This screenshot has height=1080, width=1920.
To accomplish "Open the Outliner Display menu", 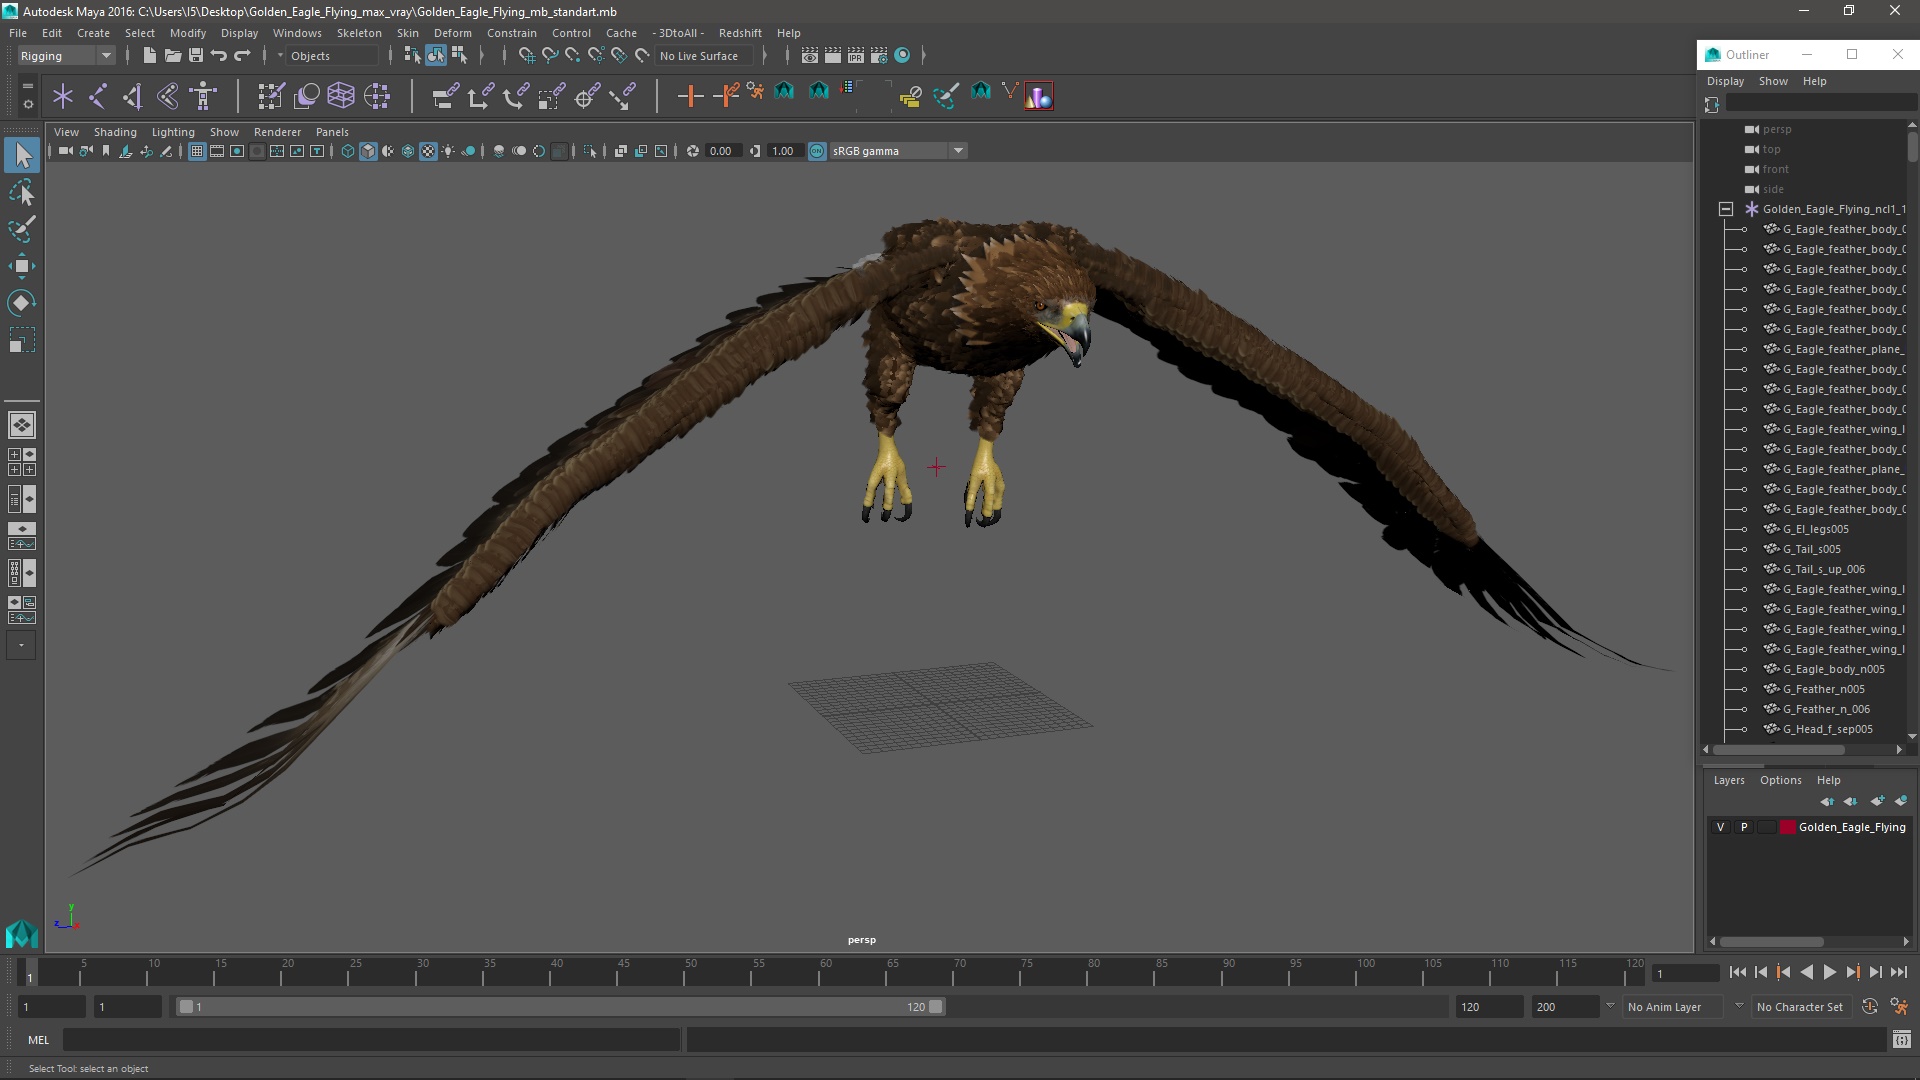I will coord(1725,81).
